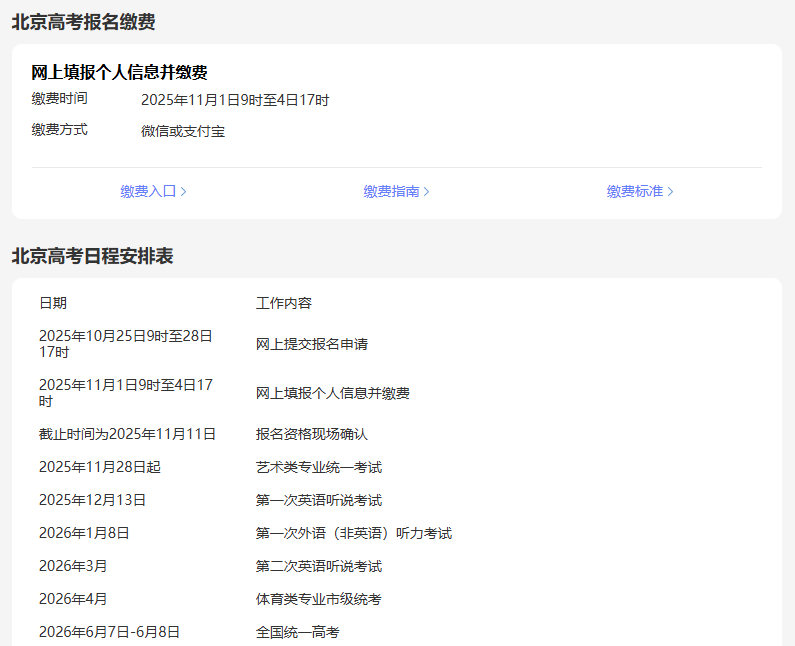Click the 缴费时间 label

pos(59,99)
